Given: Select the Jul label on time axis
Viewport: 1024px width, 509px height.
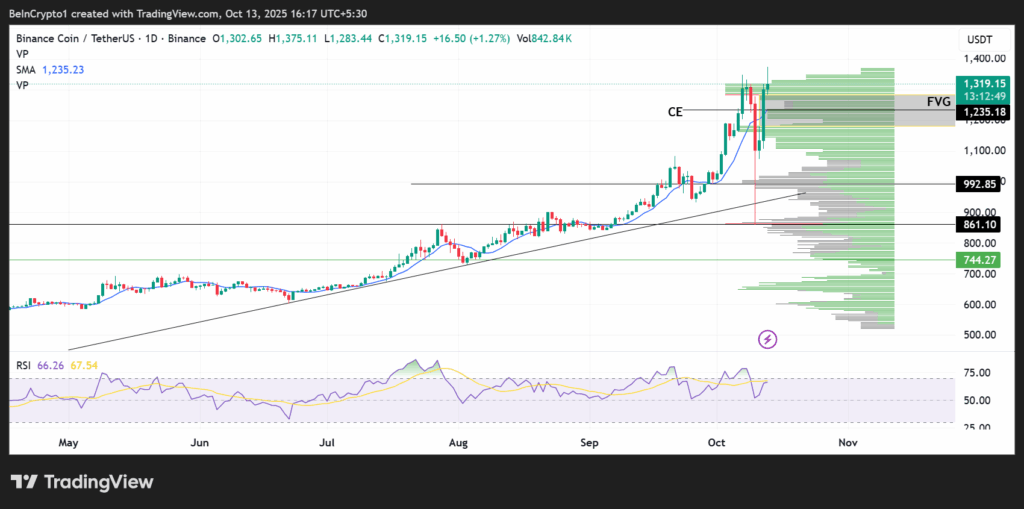Looking at the screenshot, I should 327,441.
